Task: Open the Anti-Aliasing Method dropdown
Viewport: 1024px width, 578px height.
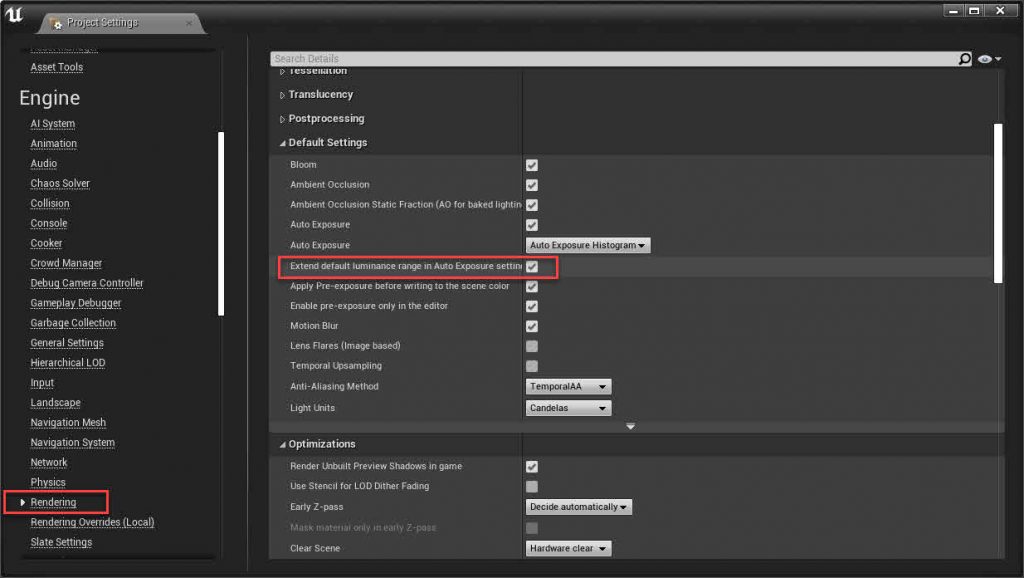Action: pyautogui.click(x=568, y=387)
